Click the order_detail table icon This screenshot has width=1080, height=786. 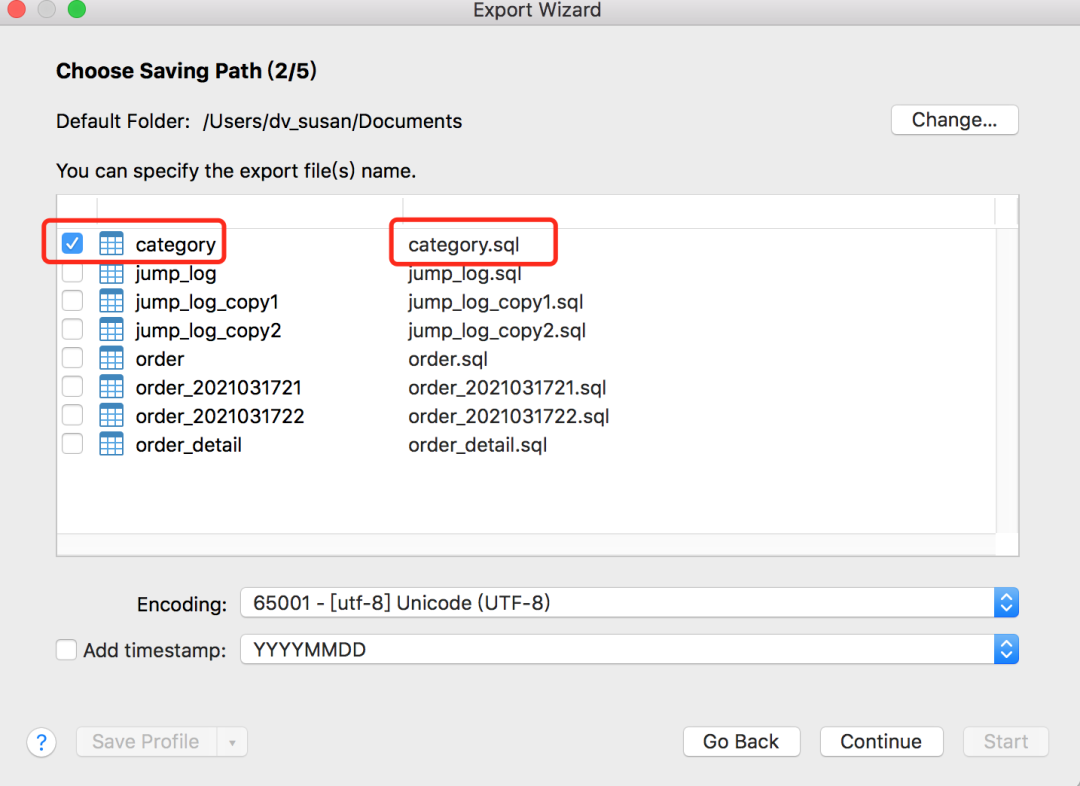pos(111,445)
